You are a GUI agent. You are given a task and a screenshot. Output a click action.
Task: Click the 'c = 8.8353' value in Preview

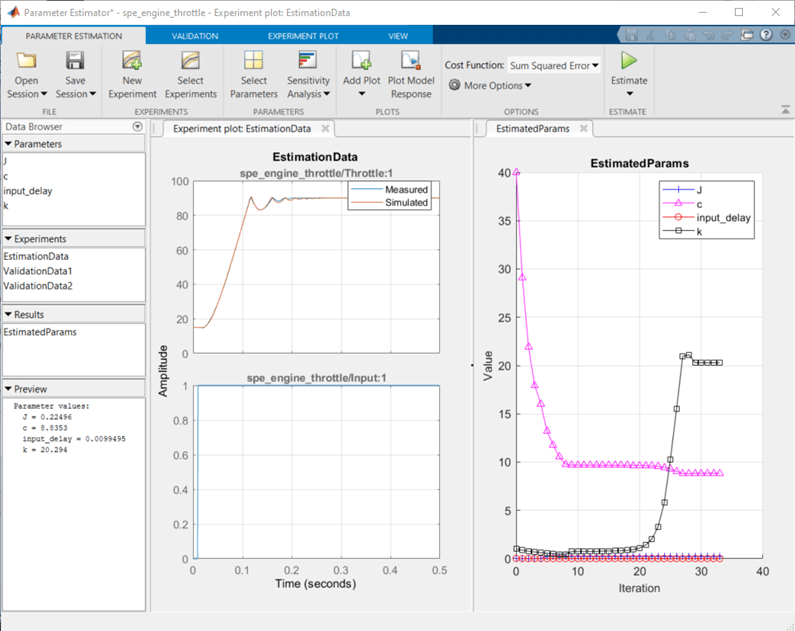coord(45,428)
